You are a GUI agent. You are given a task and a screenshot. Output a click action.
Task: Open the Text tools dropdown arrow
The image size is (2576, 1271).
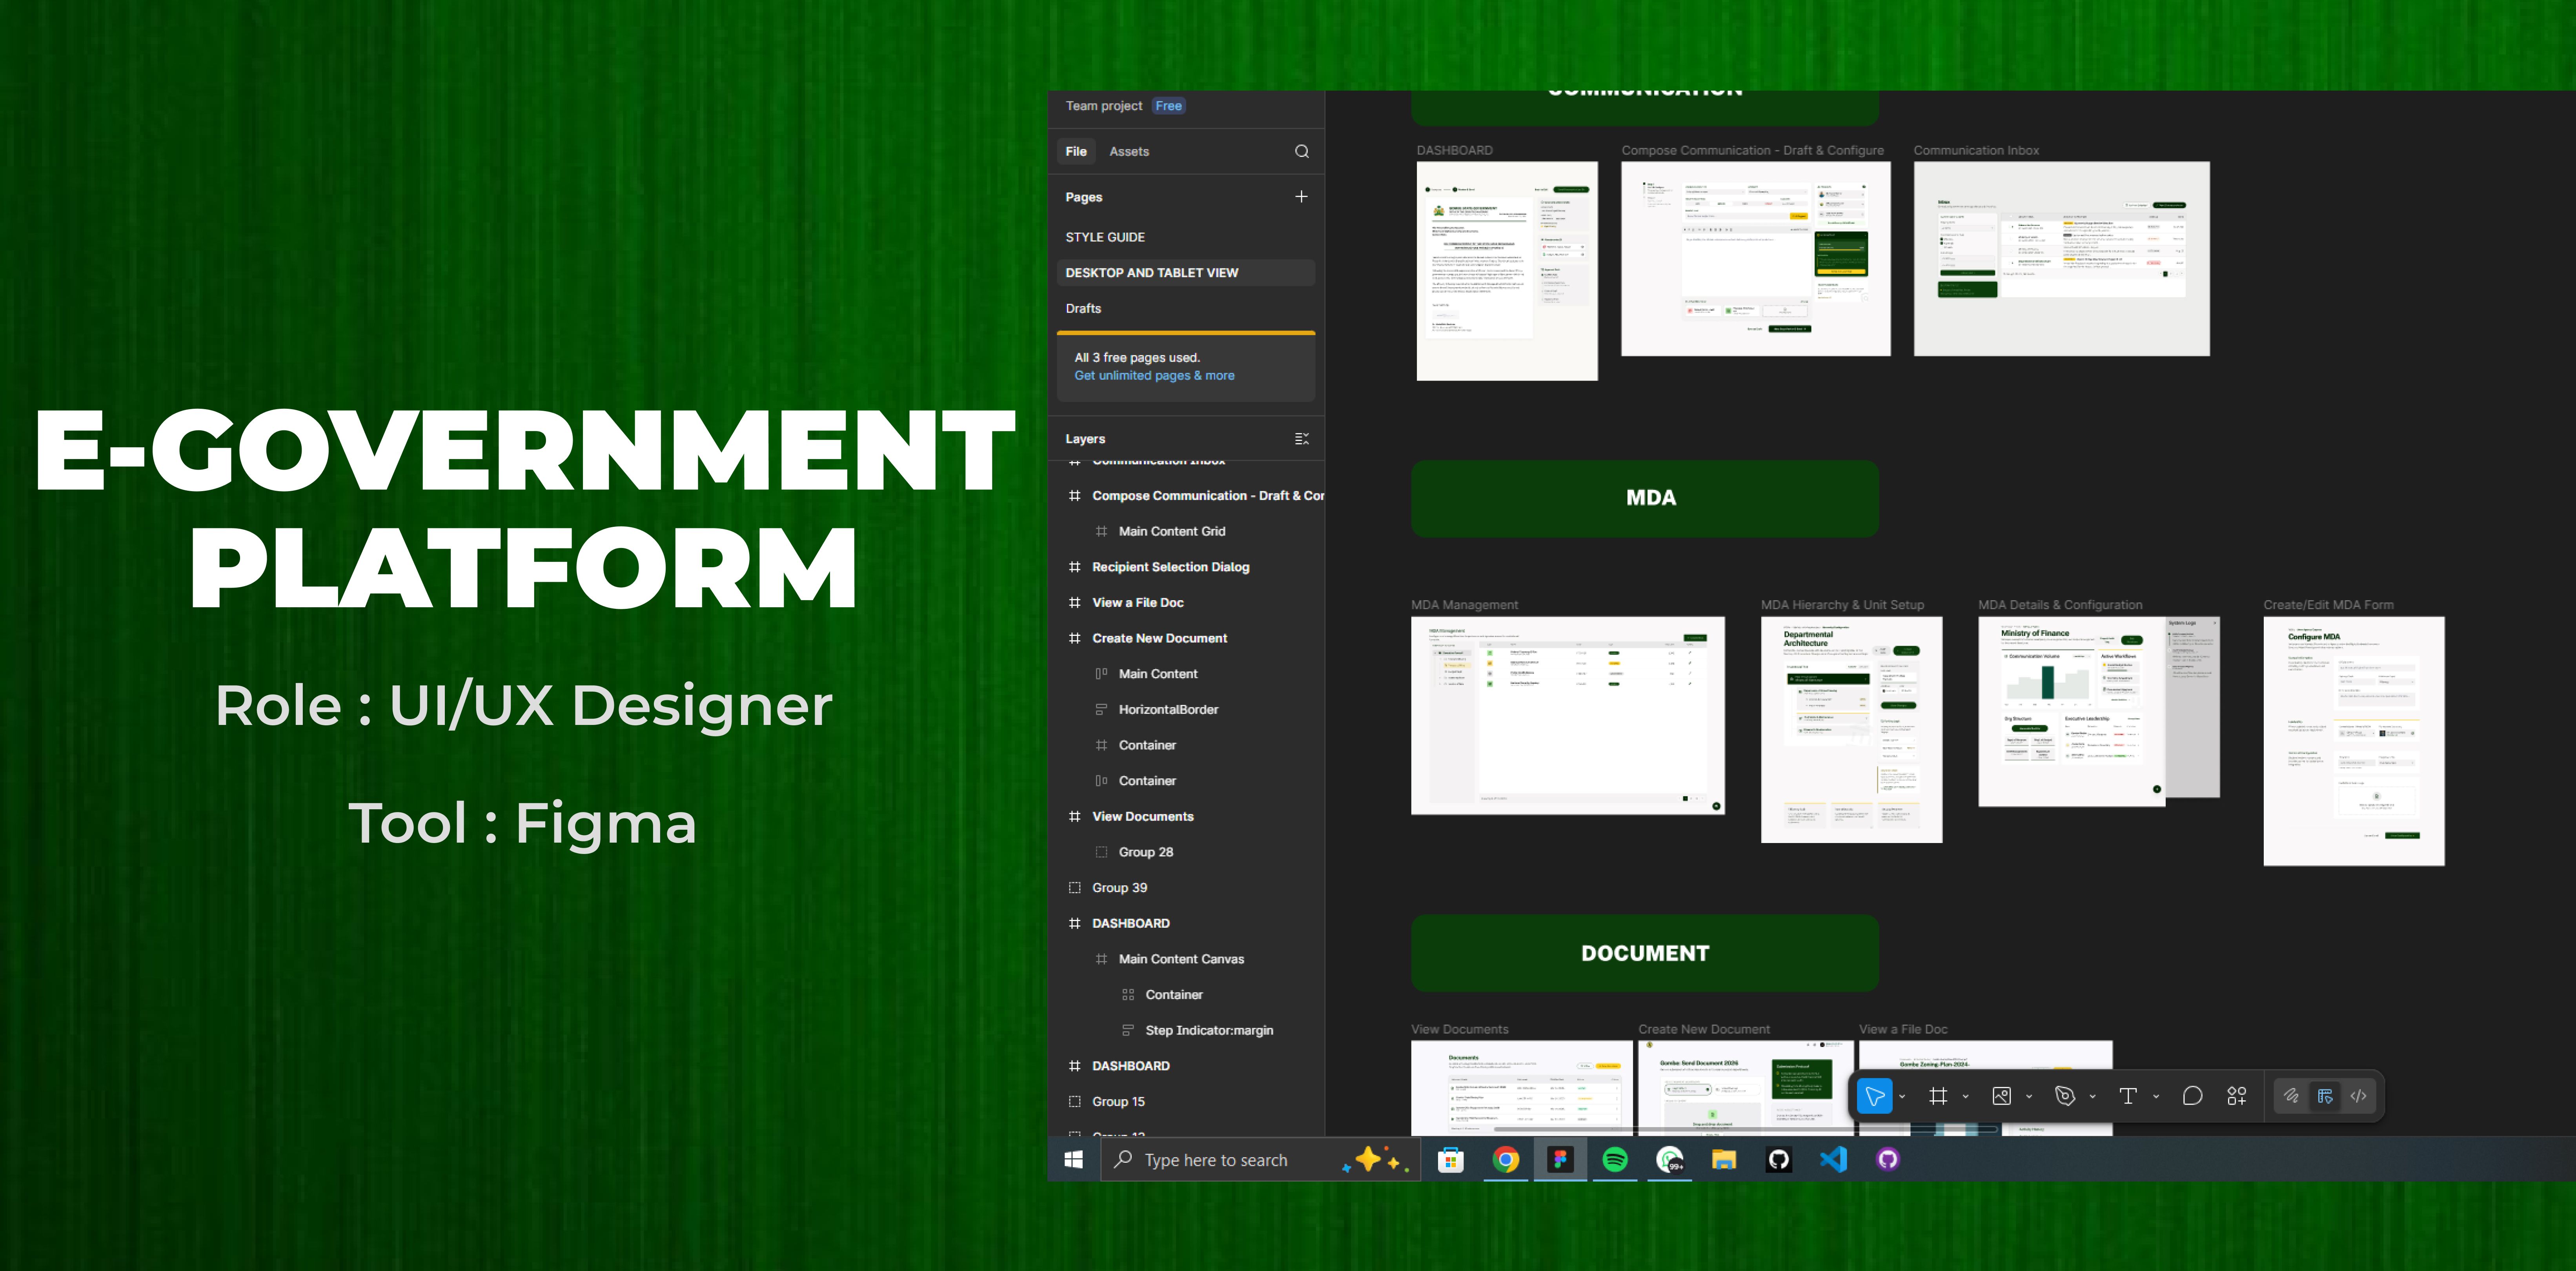click(2156, 1097)
